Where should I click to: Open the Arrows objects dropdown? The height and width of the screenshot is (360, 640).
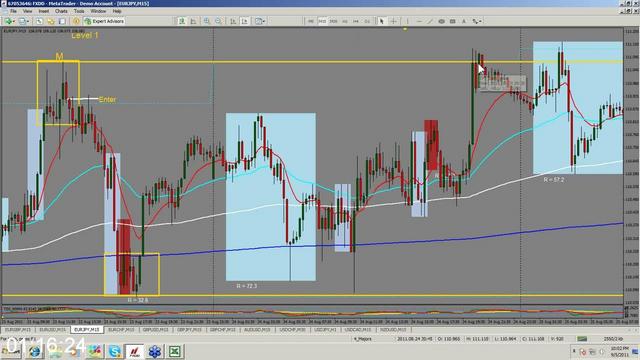[477, 21]
